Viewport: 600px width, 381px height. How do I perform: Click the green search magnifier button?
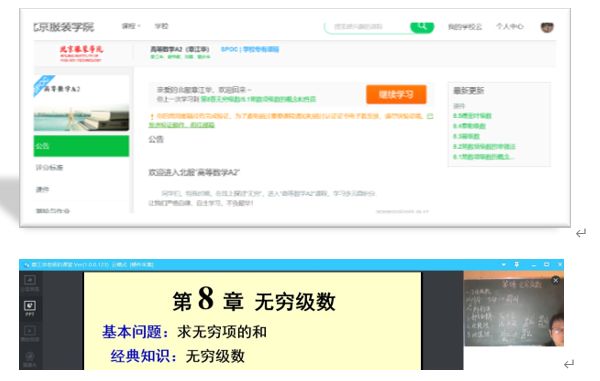click(x=422, y=27)
